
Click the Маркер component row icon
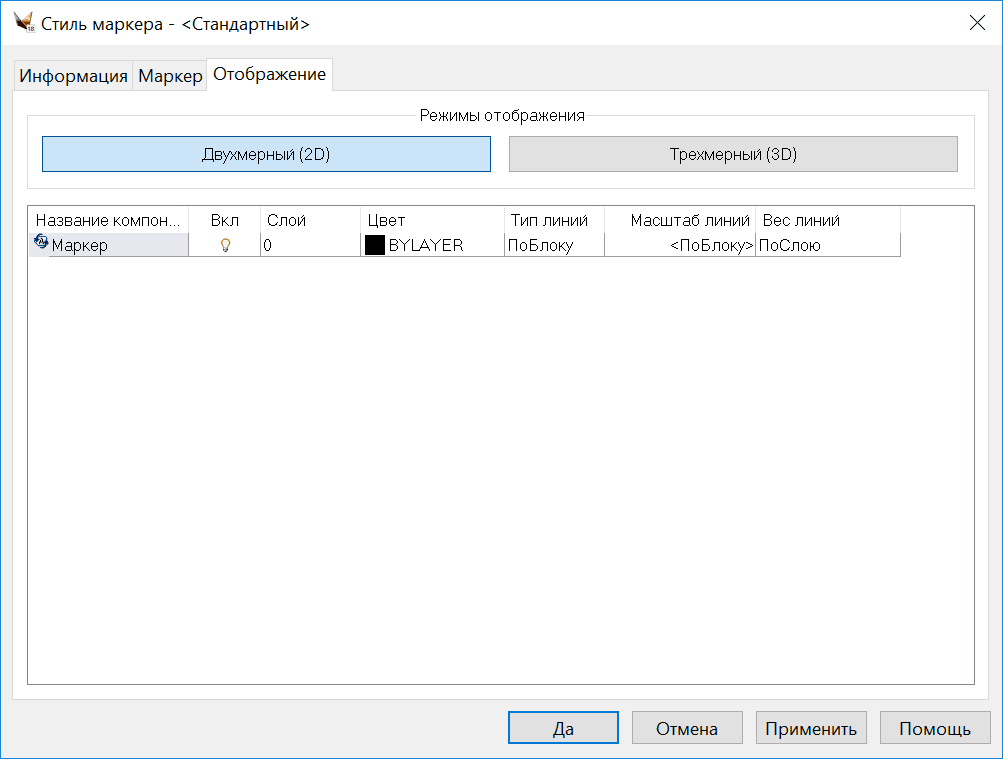click(41, 242)
